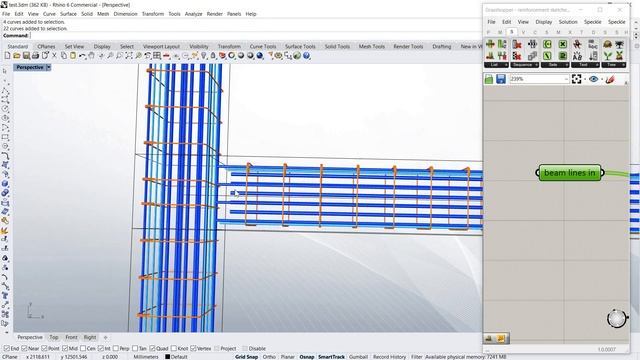Click the blue Render sphere icon
This screenshot has width=640, height=360.
click(260, 56)
